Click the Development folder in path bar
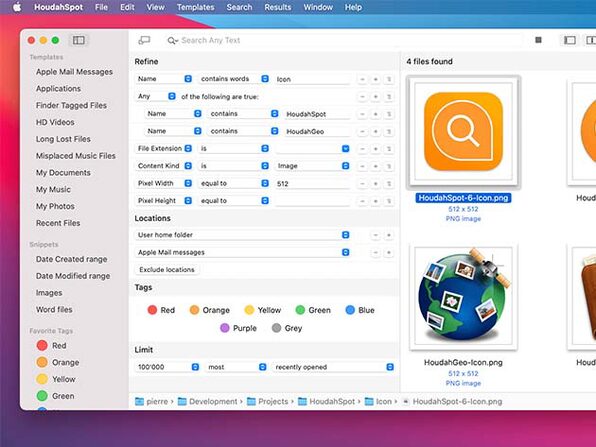 tap(208, 401)
